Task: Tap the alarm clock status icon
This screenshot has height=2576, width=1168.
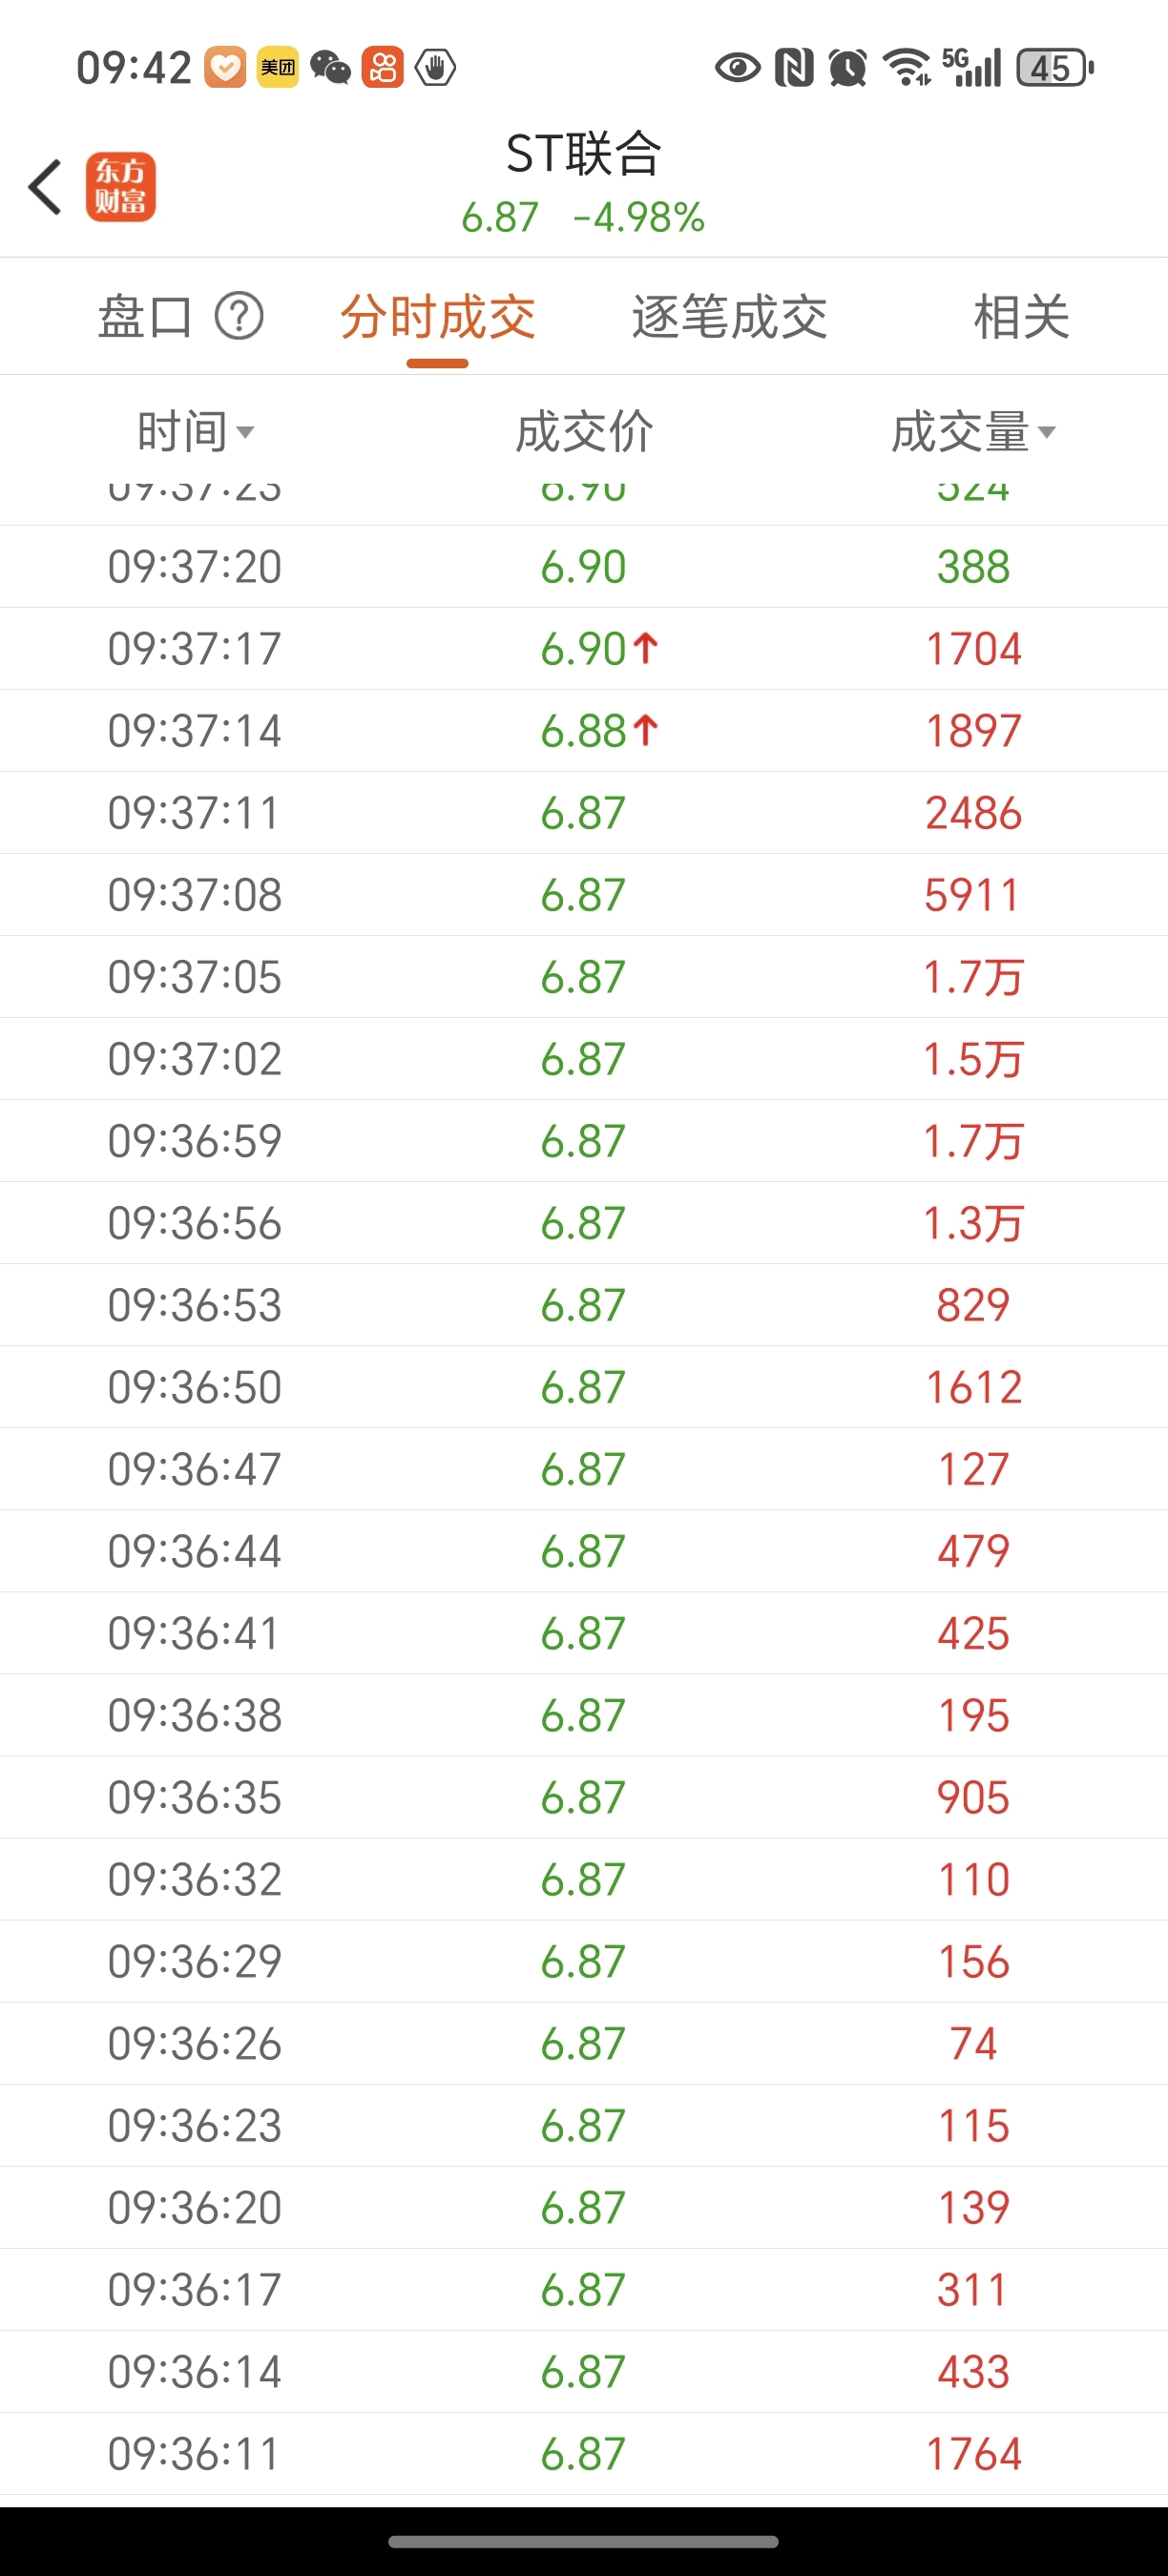Action: 848,68
